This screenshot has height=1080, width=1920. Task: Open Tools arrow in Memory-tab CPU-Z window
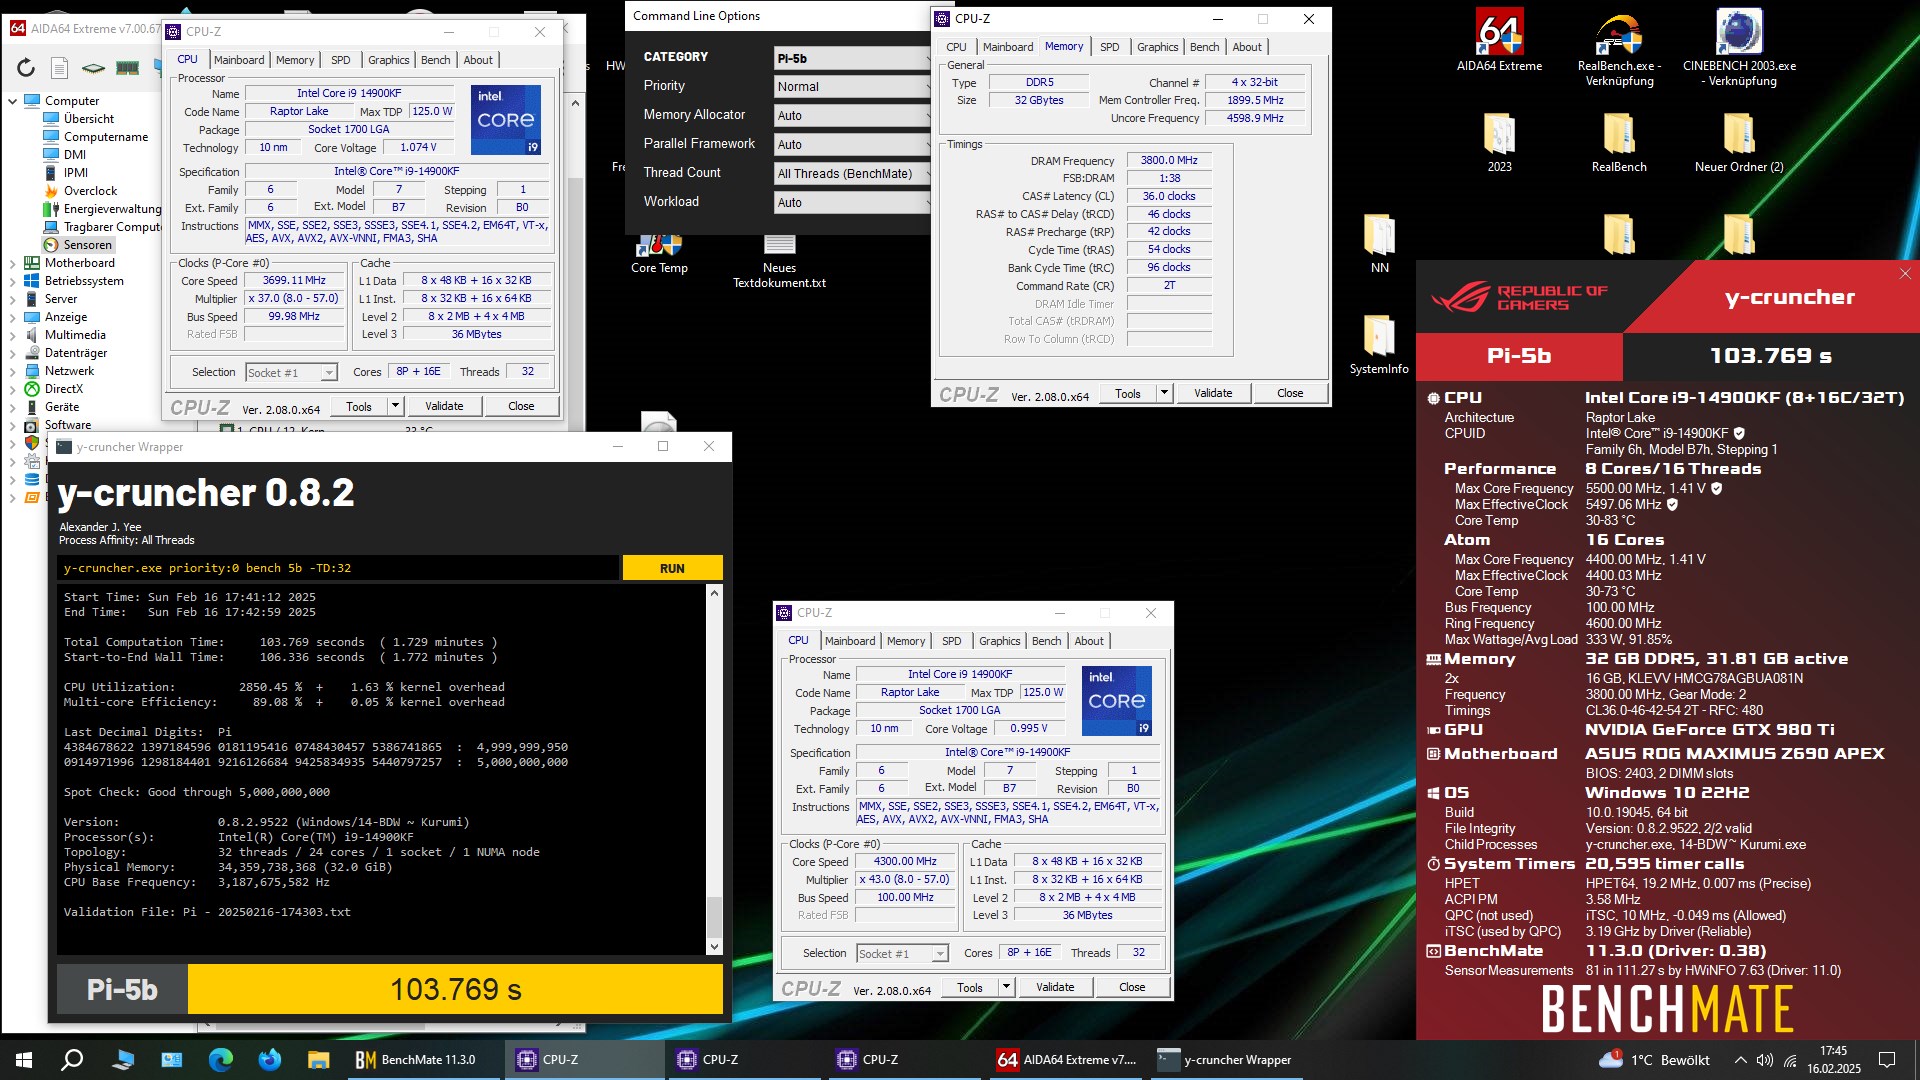[1164, 393]
